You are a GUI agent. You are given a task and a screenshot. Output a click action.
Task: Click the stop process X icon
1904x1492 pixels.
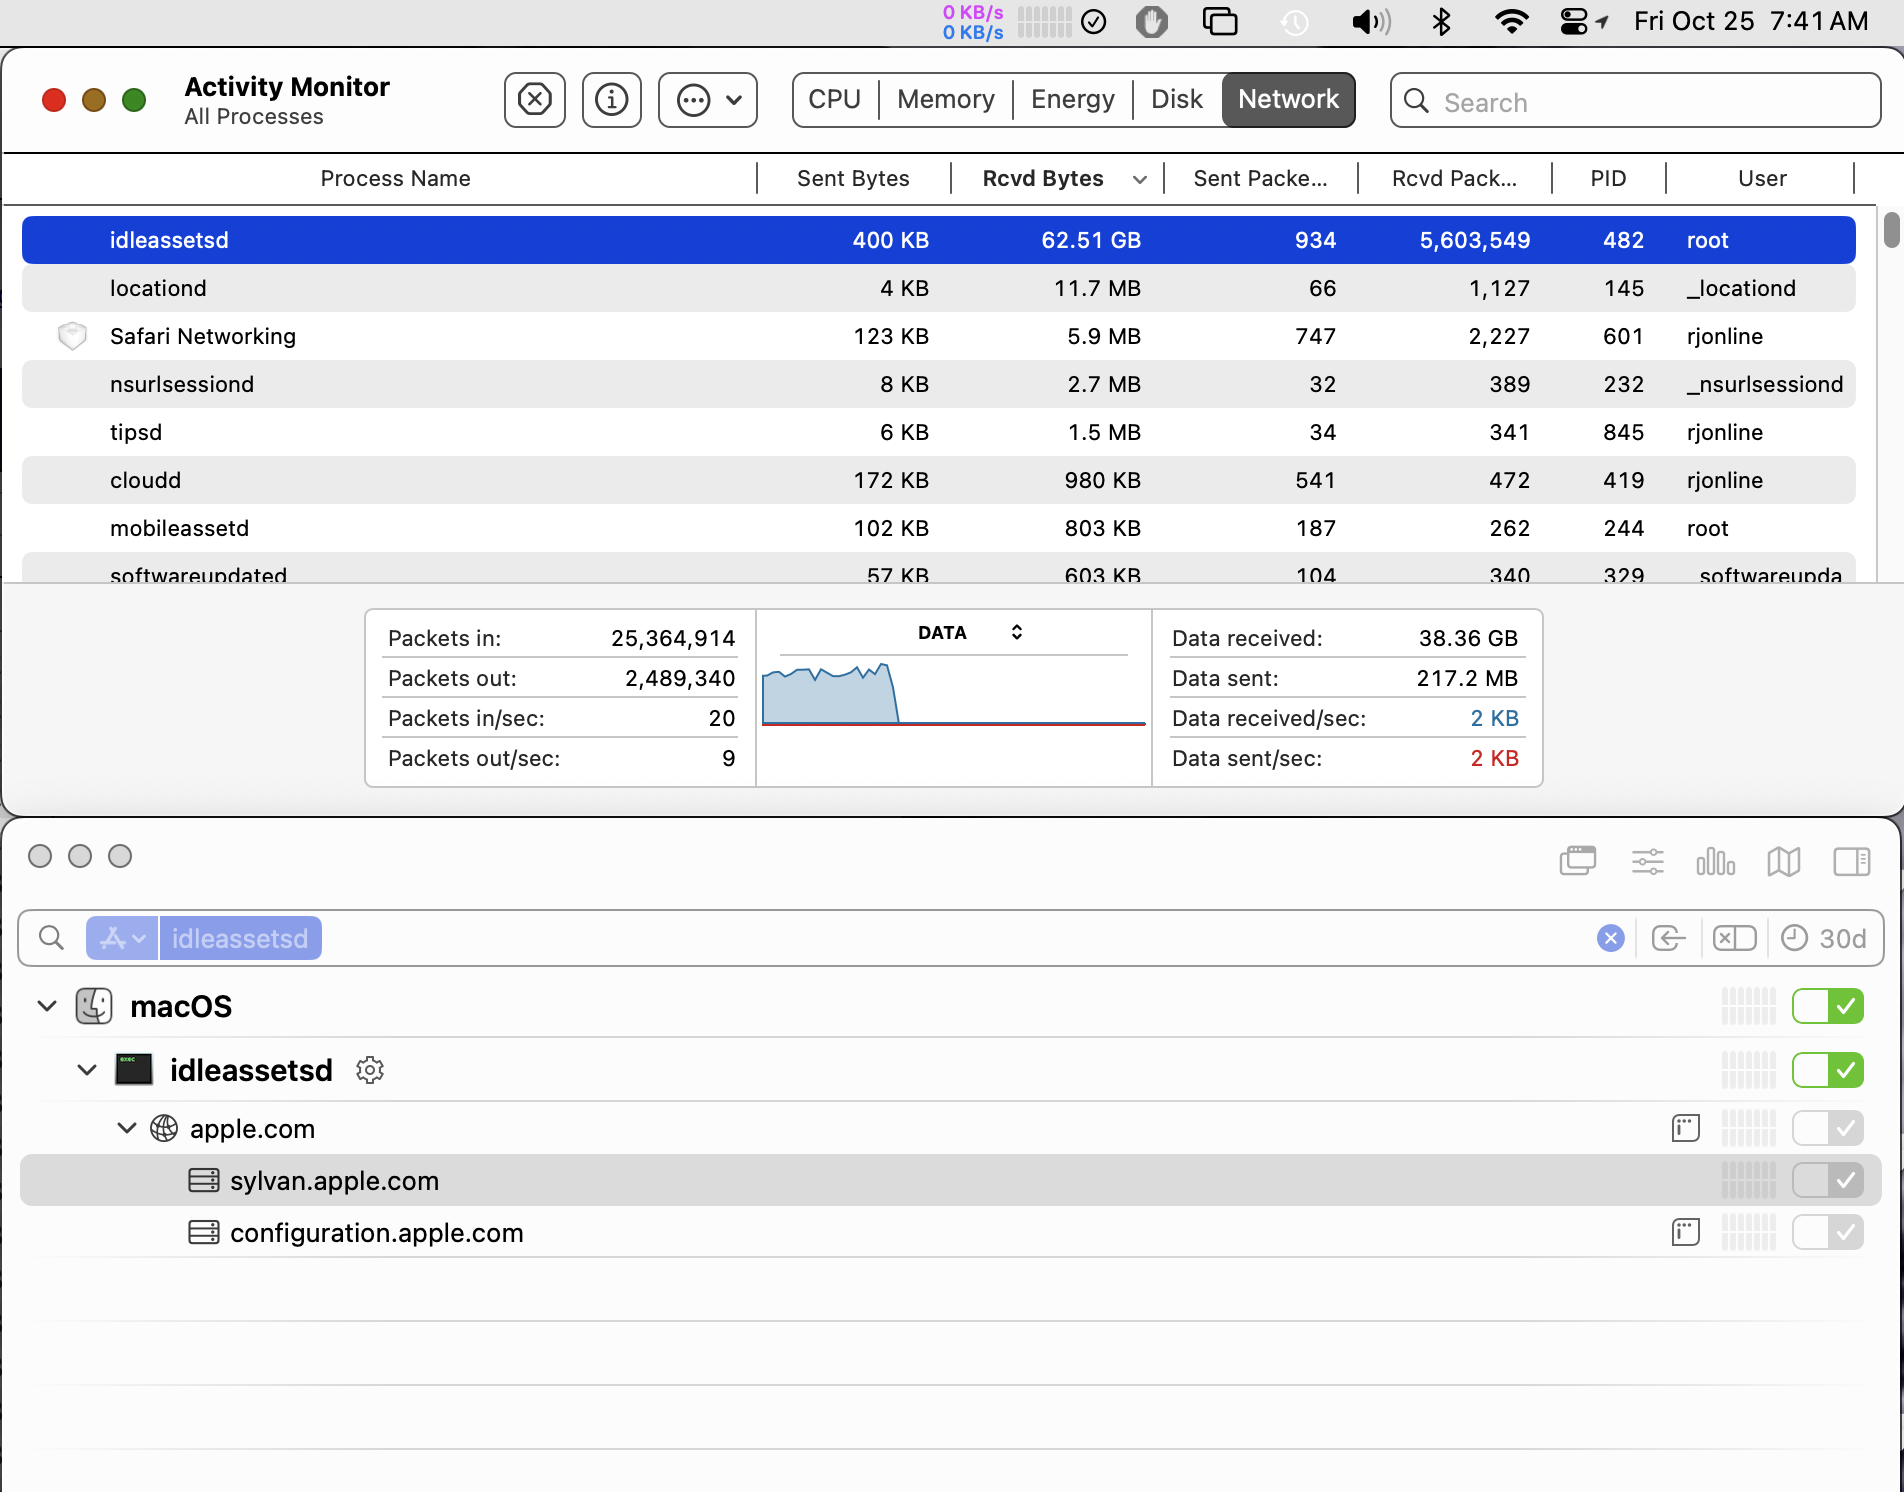pyautogui.click(x=535, y=100)
